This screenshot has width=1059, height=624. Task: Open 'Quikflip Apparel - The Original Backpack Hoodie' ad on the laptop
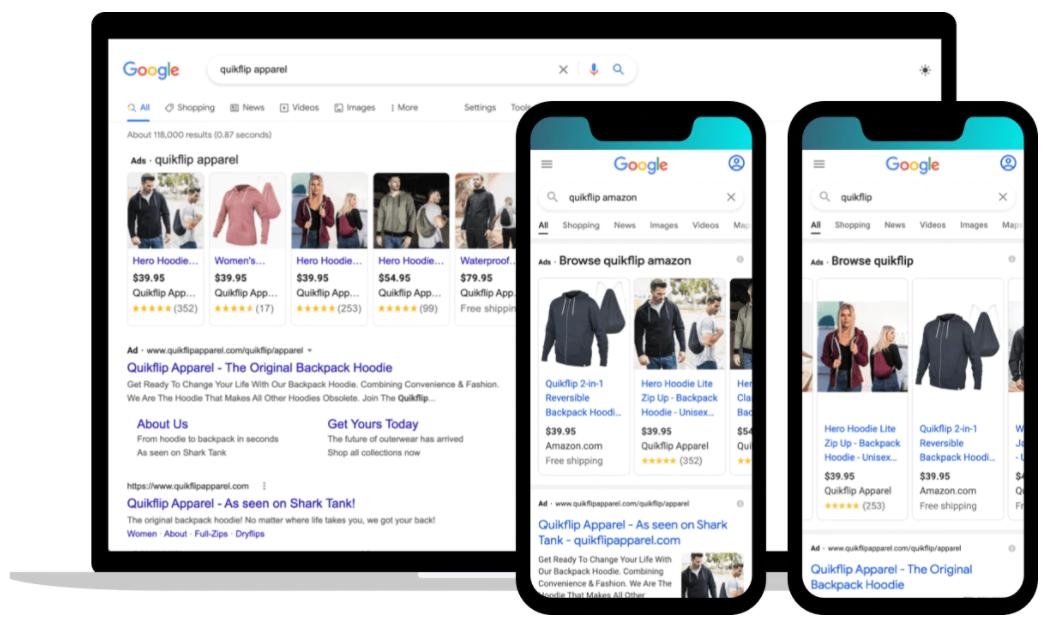[x=259, y=367]
